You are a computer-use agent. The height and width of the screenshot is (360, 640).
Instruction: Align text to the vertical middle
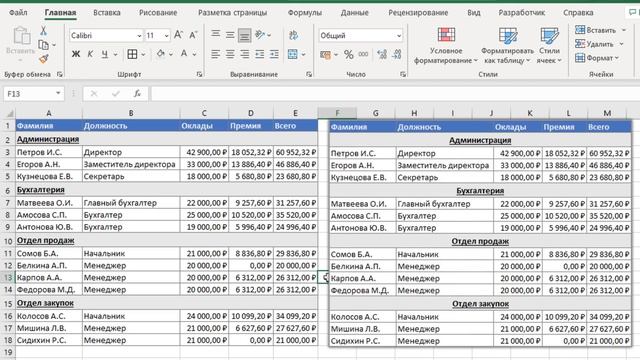point(230,35)
